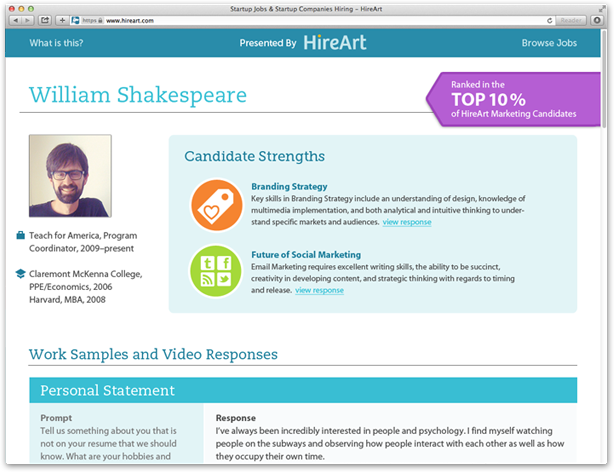
Task: Click the orange Branding Strategy tag icon
Action: tap(216, 205)
